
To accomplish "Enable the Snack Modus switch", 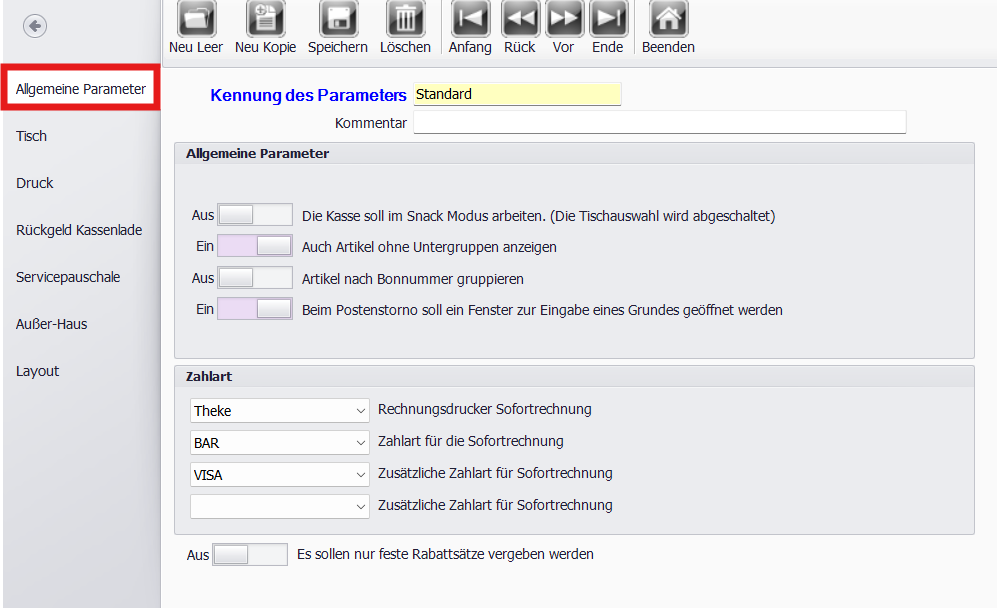I will 255,215.
